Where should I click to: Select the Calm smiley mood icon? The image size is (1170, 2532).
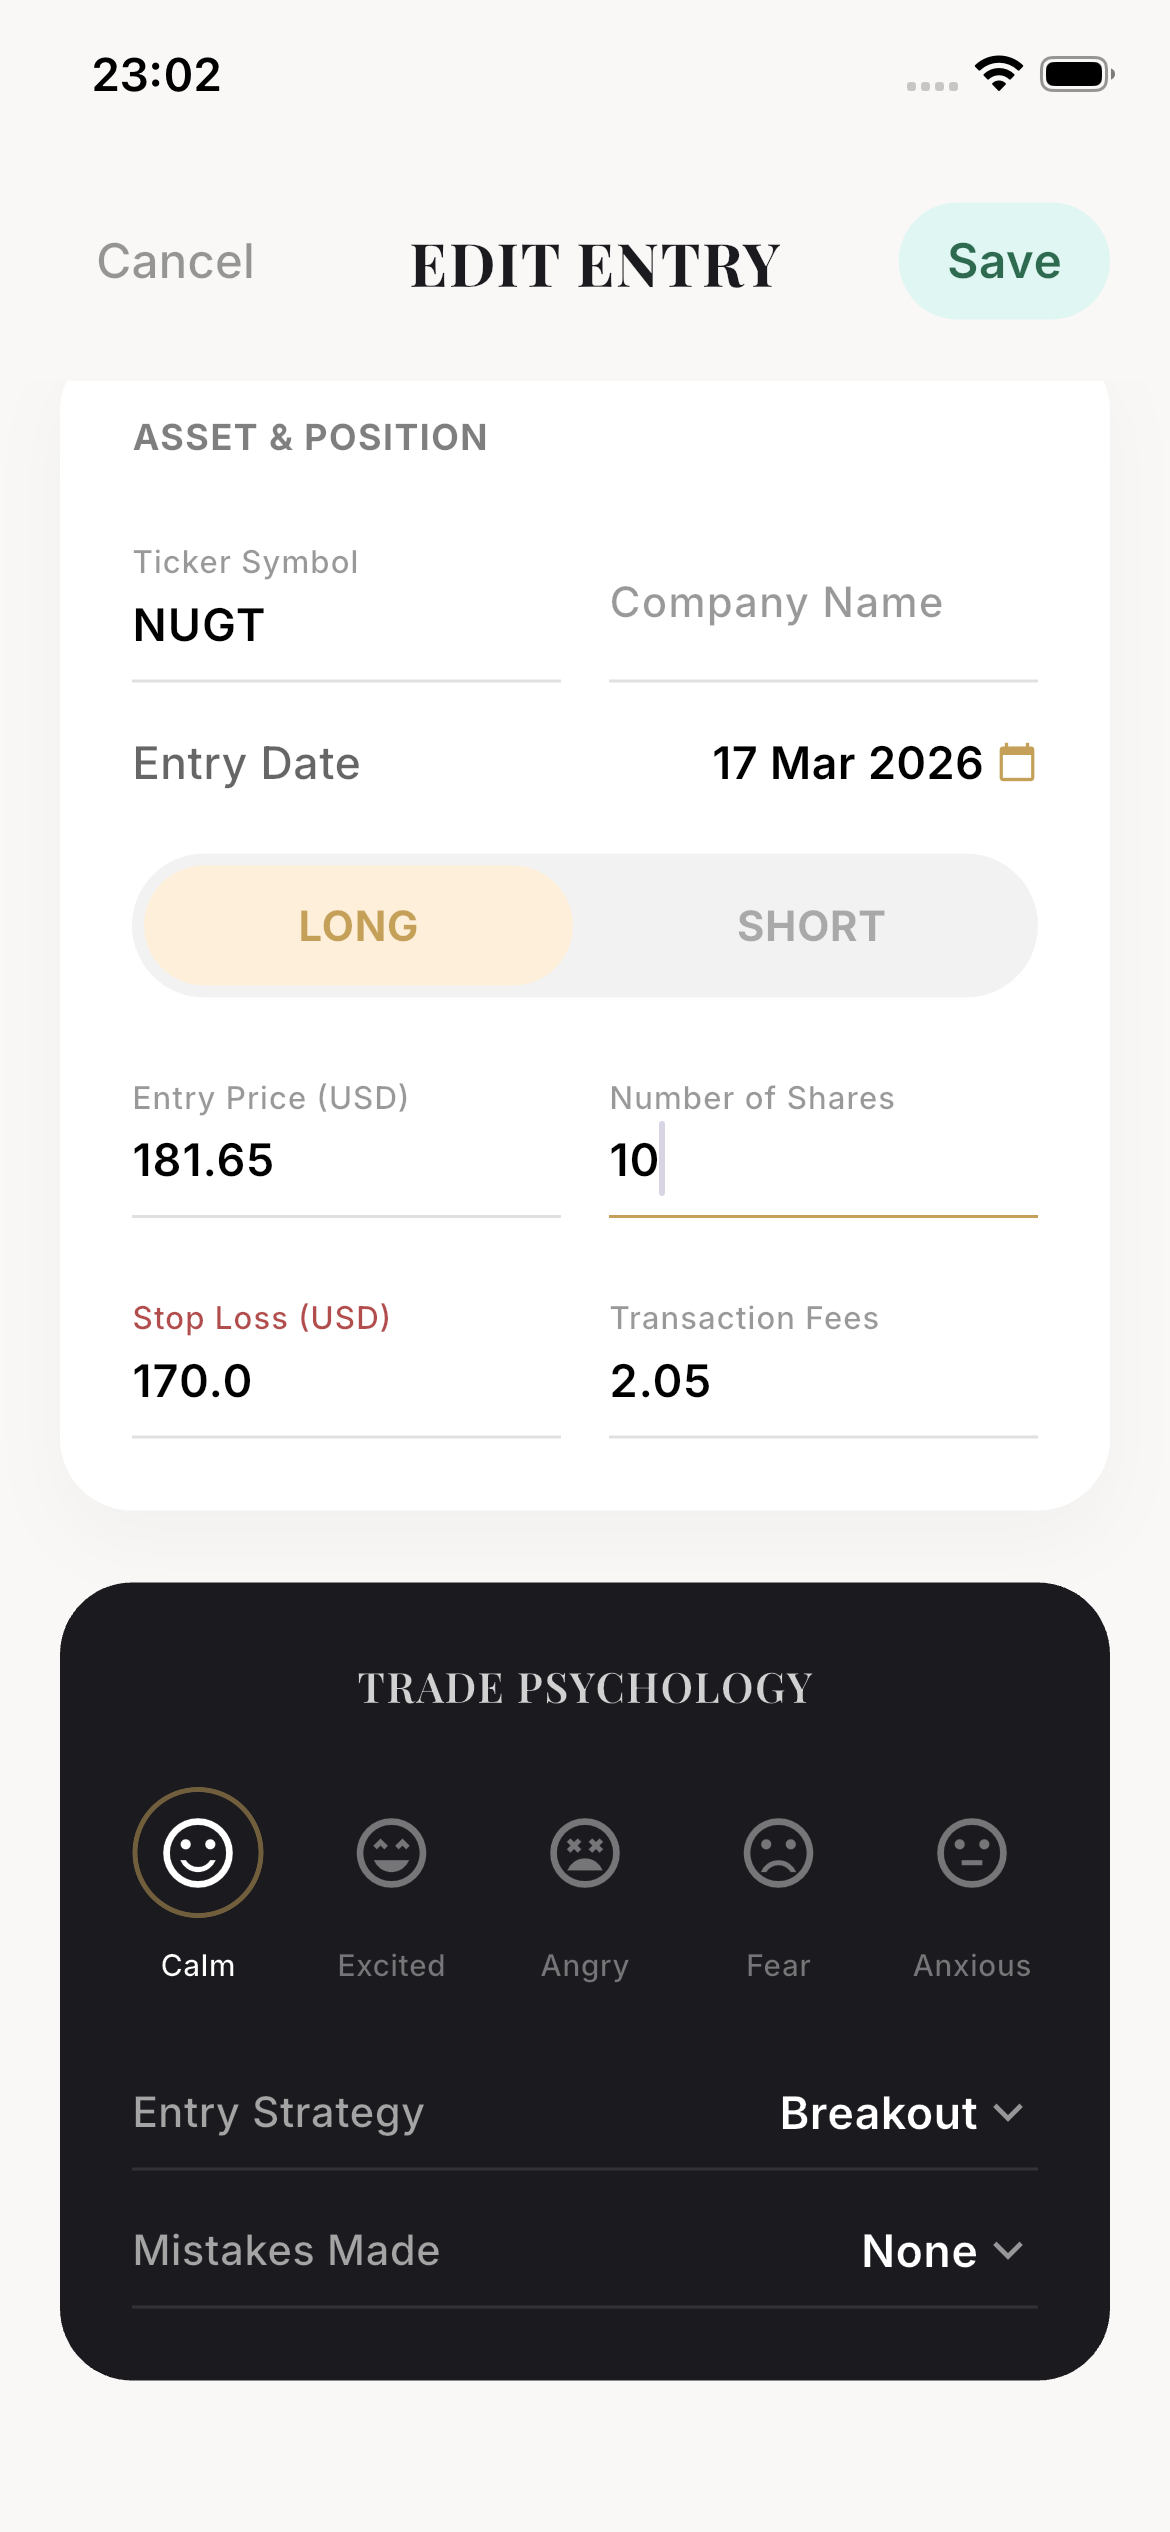[x=198, y=1852]
